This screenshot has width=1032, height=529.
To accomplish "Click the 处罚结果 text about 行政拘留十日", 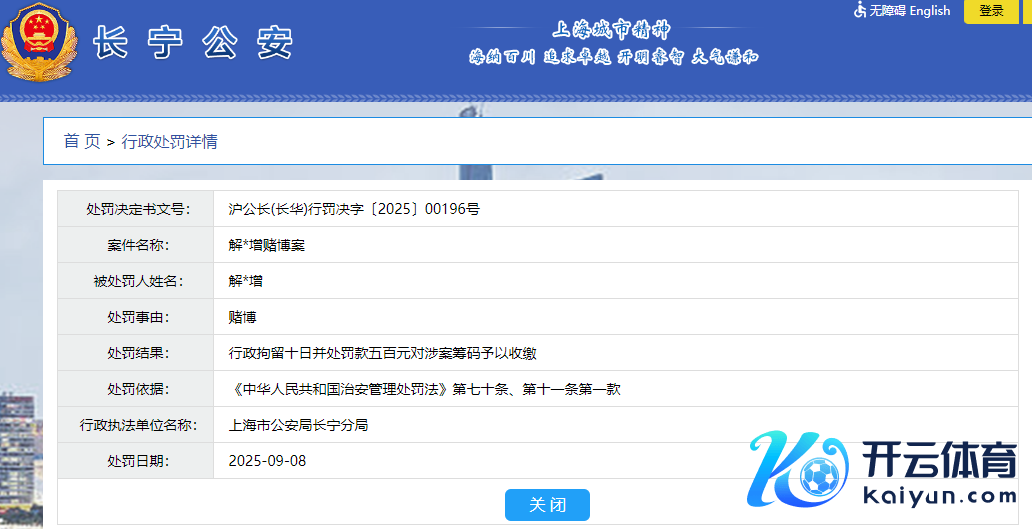I will pos(383,353).
